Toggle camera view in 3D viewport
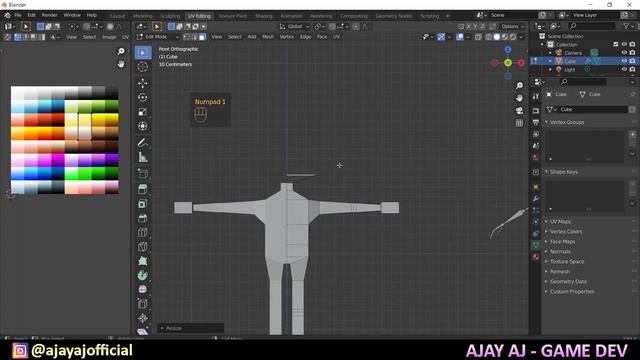 pos(519,111)
